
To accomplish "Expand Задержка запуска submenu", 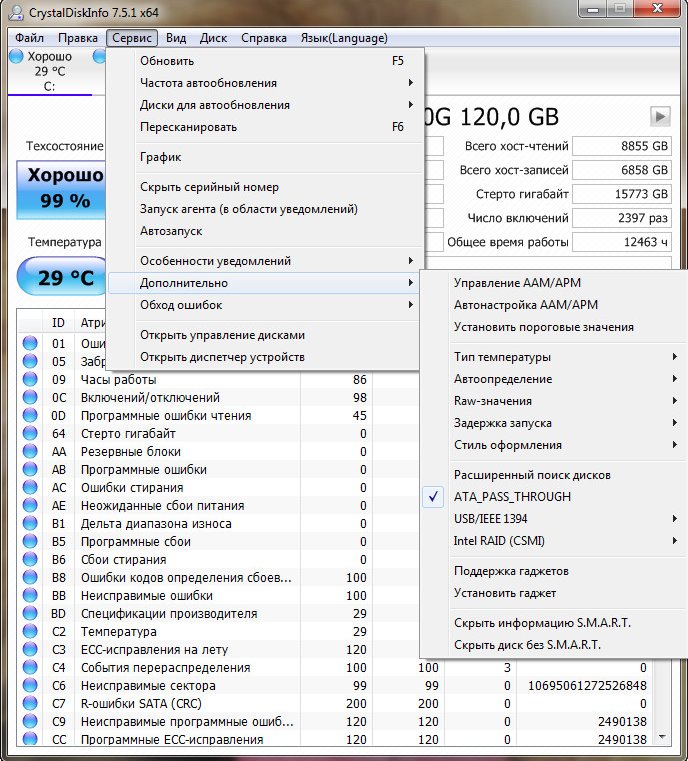I will [553, 423].
